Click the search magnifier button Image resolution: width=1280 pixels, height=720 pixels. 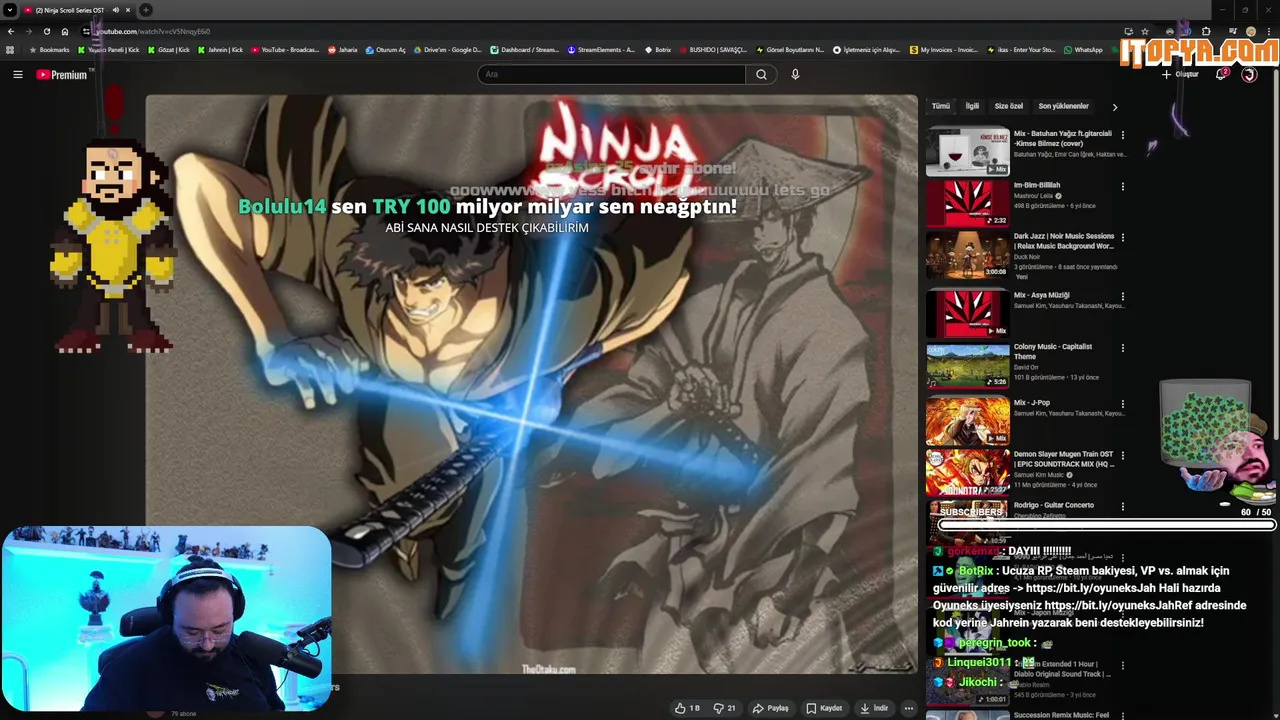[x=761, y=74]
